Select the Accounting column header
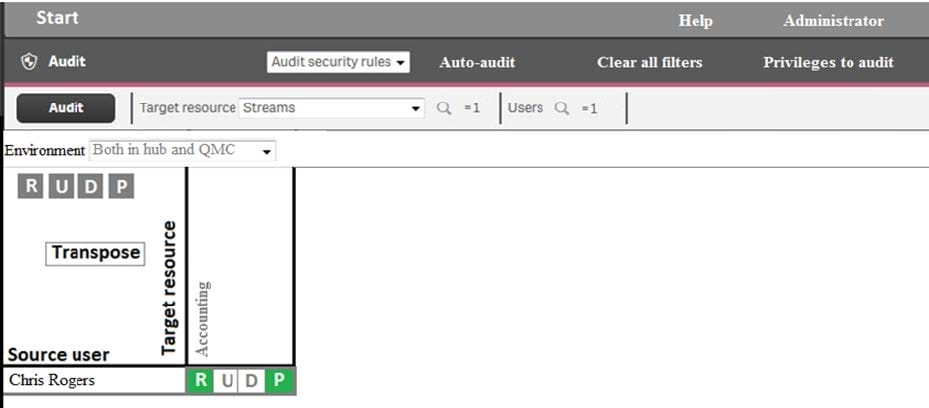 pos(203,318)
